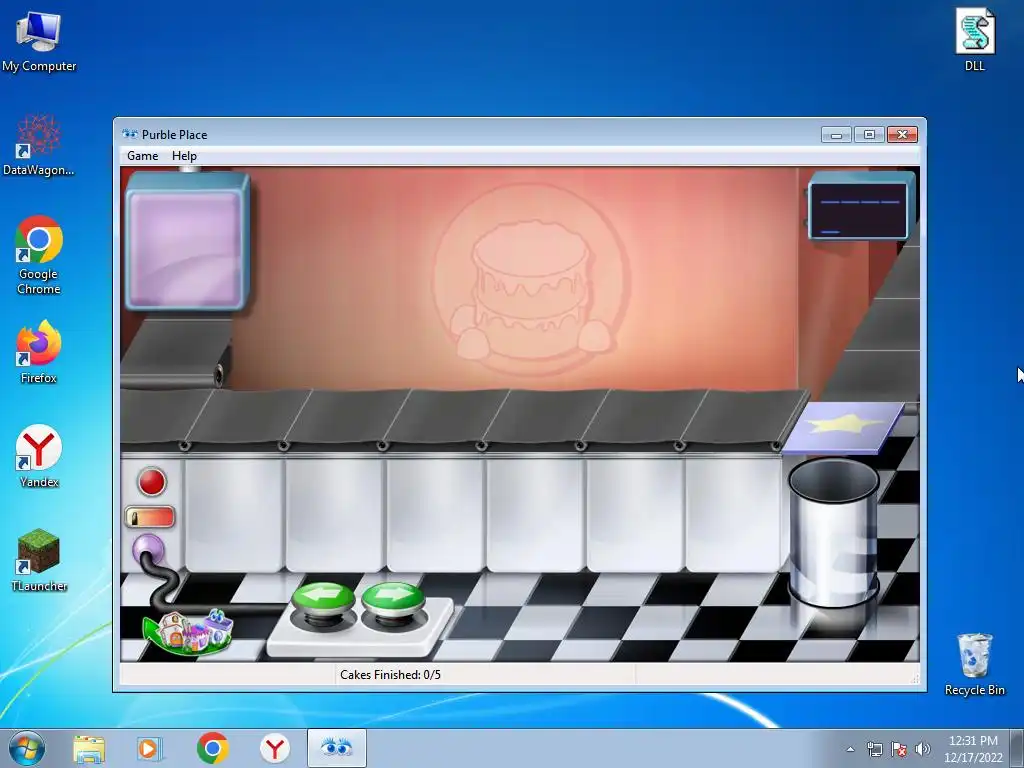Click the dark order monitor at top right
The image size is (1024, 768).
(x=858, y=210)
